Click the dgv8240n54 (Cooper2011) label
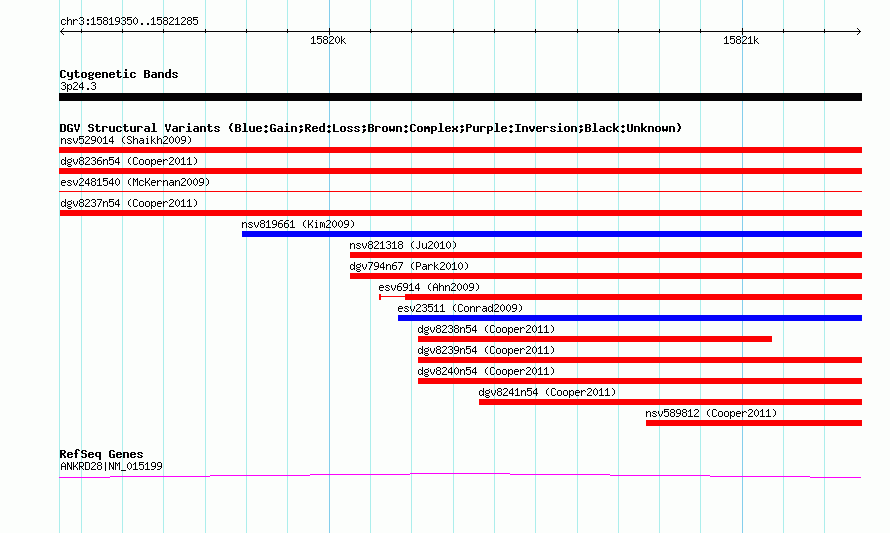Image resolution: width=890 pixels, height=533 pixels. [x=486, y=371]
